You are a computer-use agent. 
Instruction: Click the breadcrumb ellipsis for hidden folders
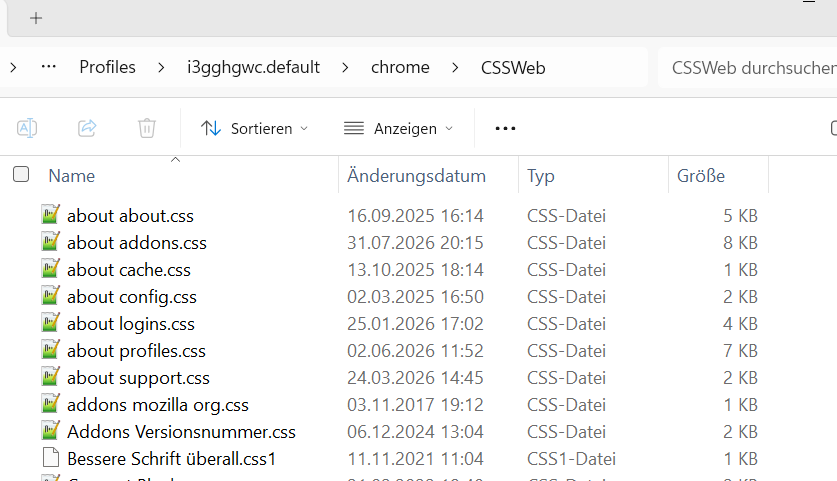(49, 67)
